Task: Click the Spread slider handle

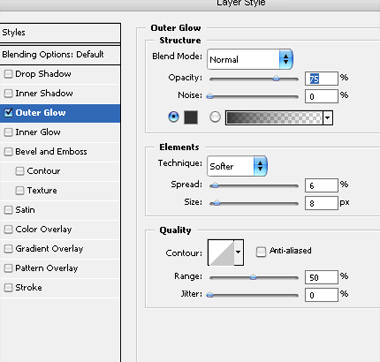Action: [215, 185]
